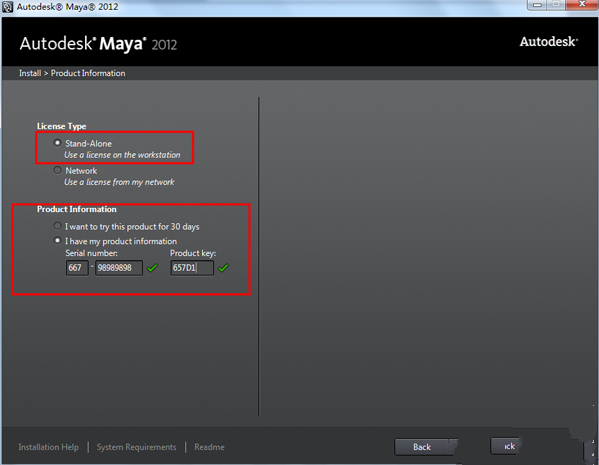Open the Installation Help link
Screen dimensions: 599x465
49,447
